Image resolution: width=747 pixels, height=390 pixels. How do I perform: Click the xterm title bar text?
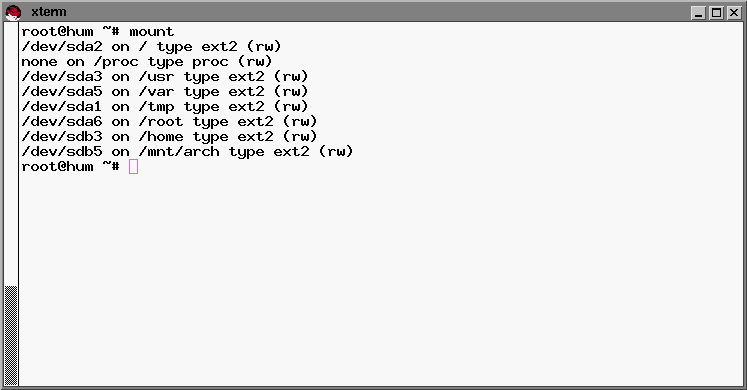click(49, 12)
